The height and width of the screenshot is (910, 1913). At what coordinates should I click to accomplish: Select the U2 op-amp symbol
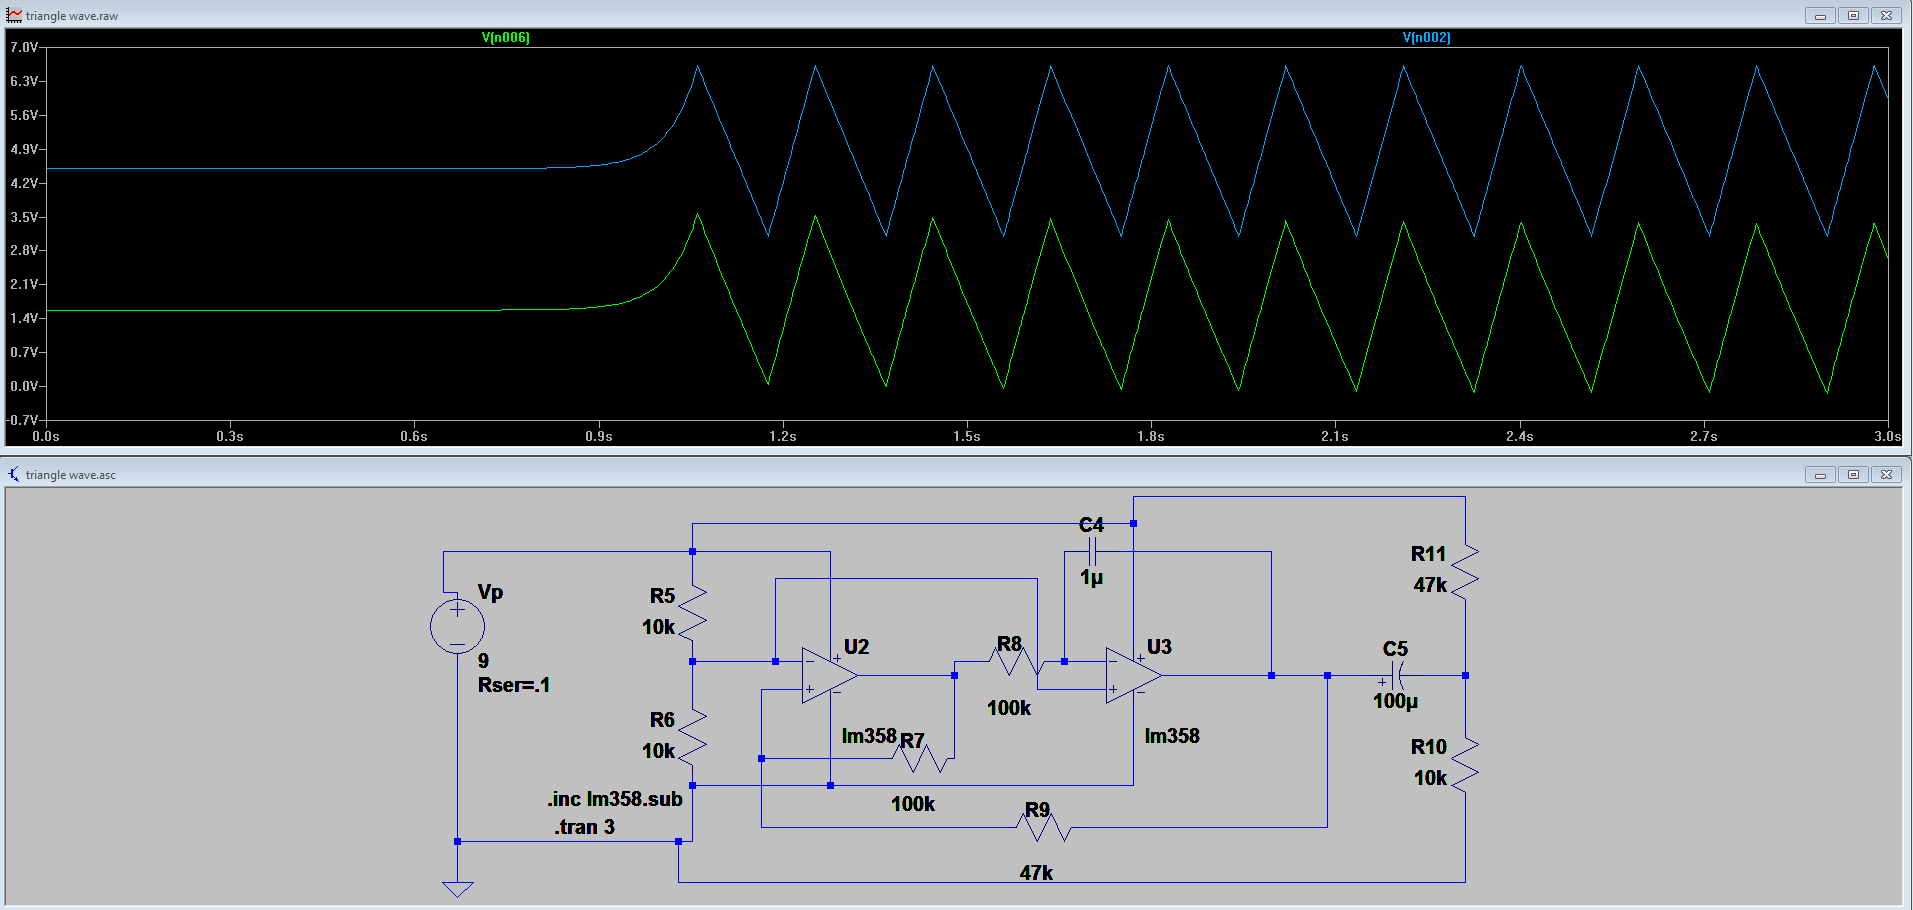(828, 675)
